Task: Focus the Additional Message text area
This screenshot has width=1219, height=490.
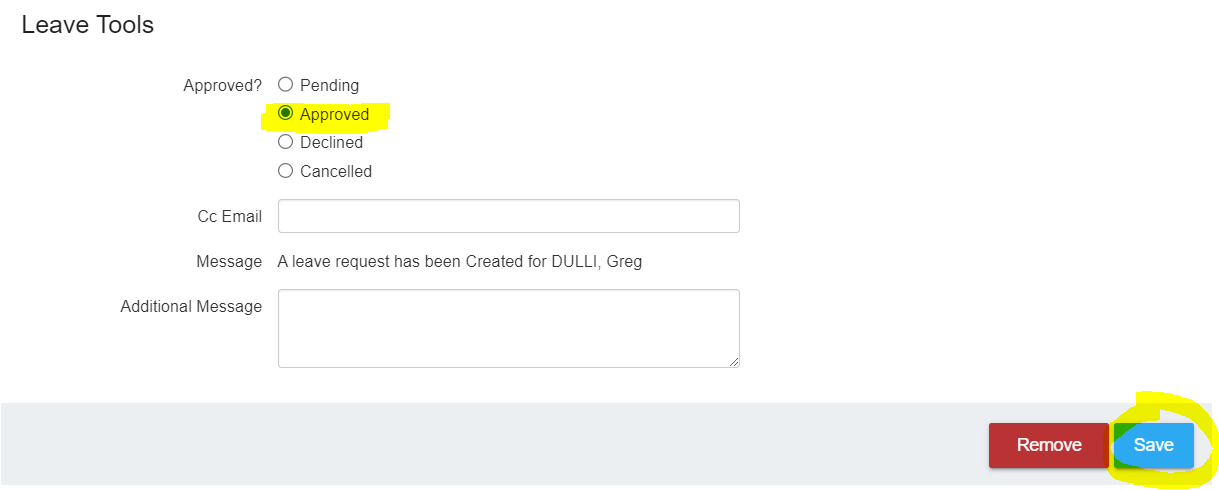Action: click(x=508, y=329)
